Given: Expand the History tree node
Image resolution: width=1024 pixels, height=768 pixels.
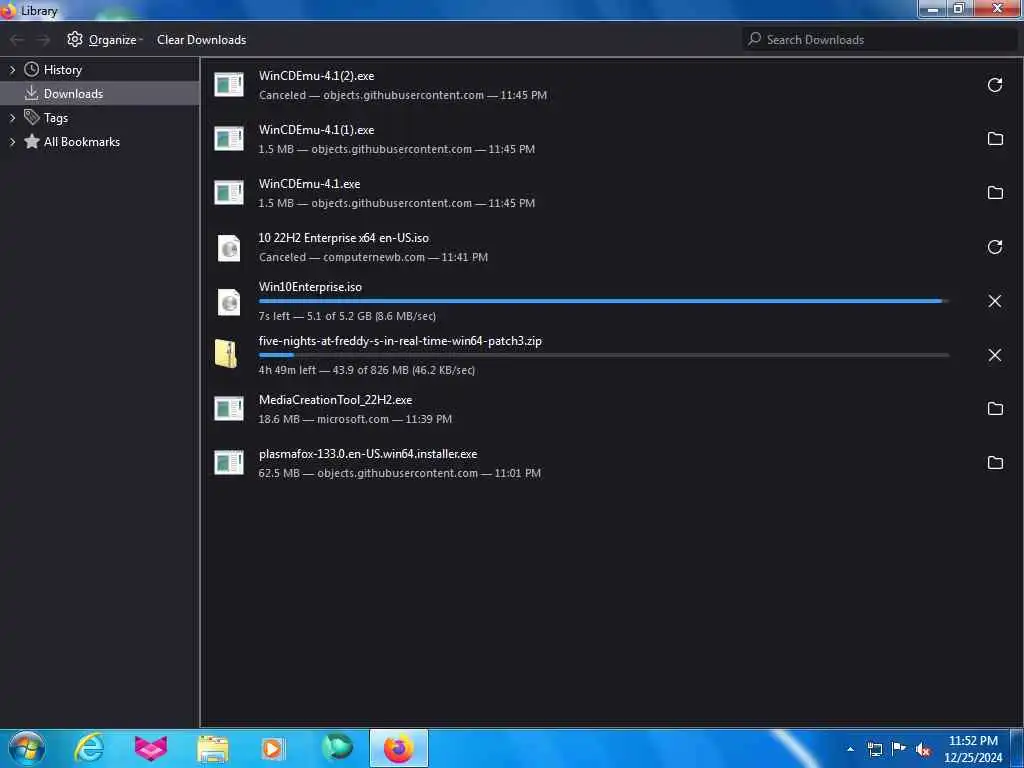Looking at the screenshot, I should pyautogui.click(x=12, y=69).
